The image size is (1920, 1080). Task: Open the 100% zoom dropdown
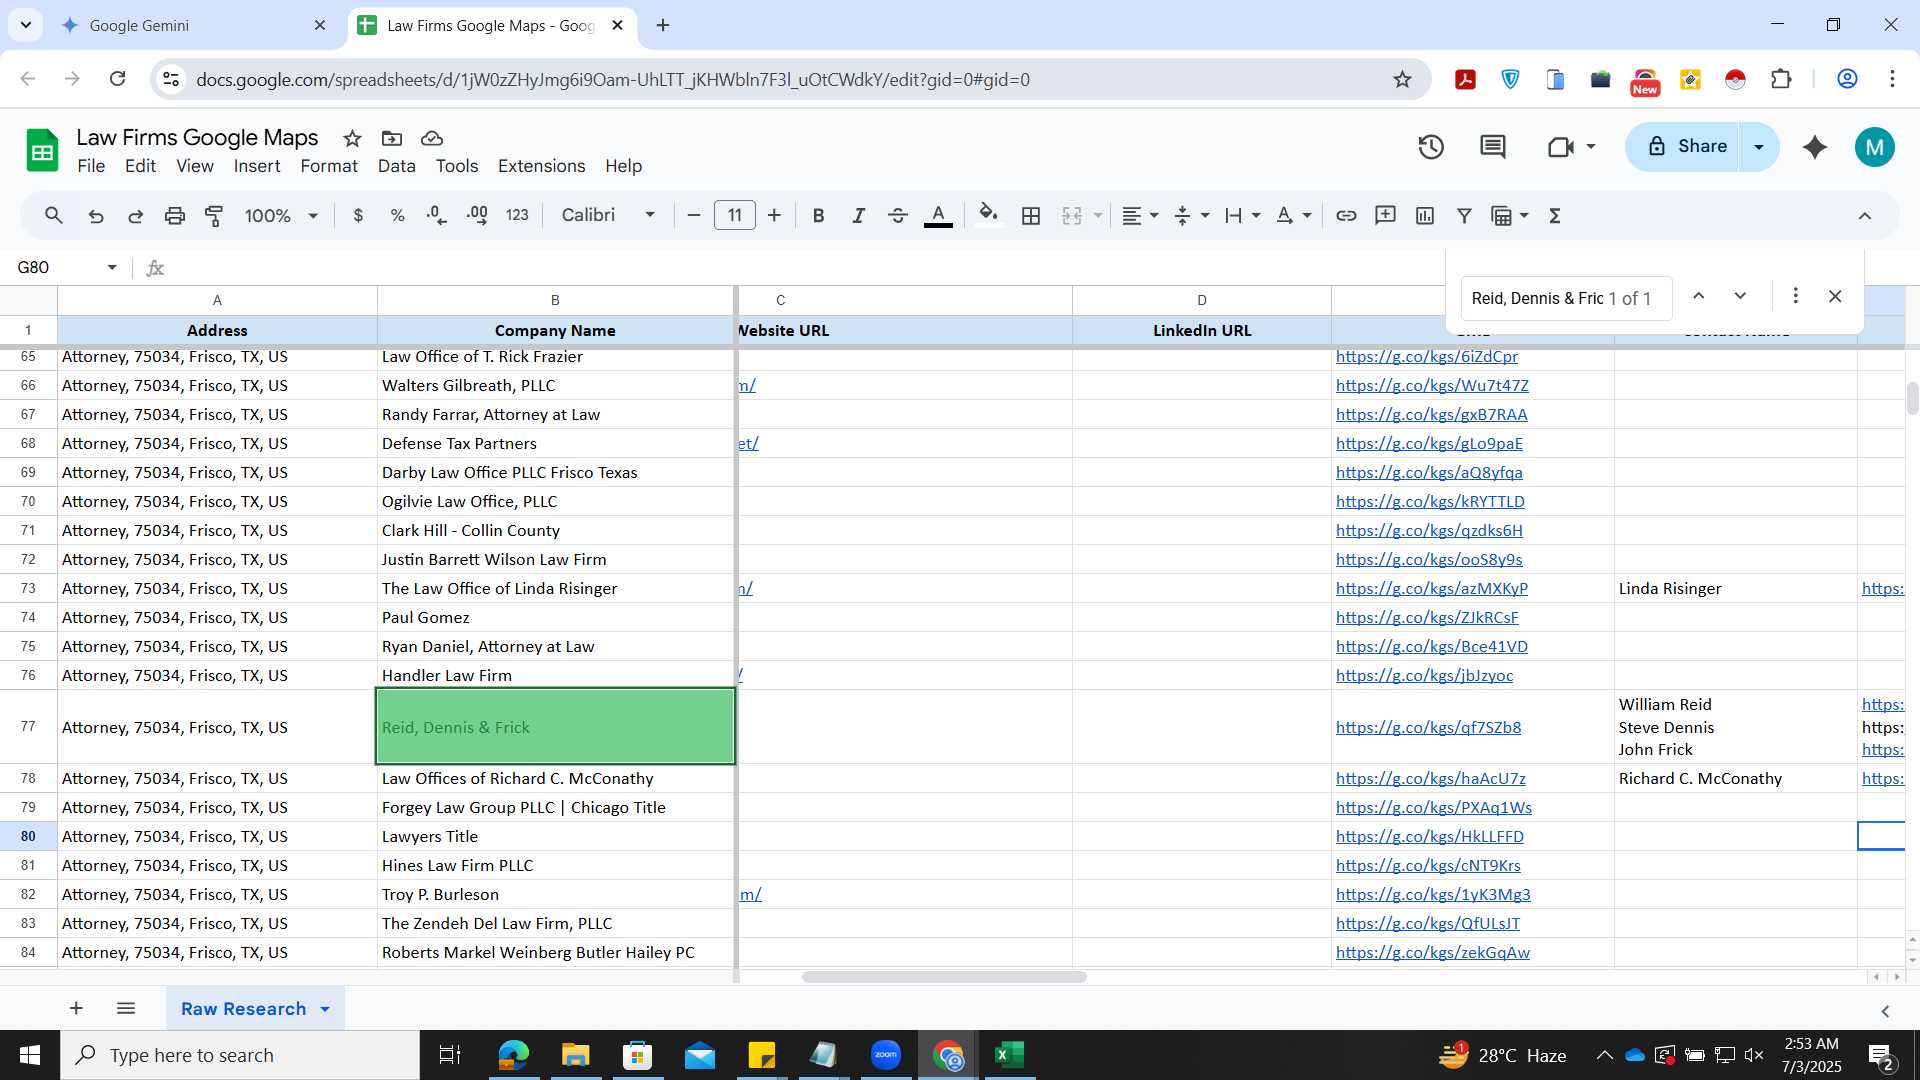tap(280, 215)
